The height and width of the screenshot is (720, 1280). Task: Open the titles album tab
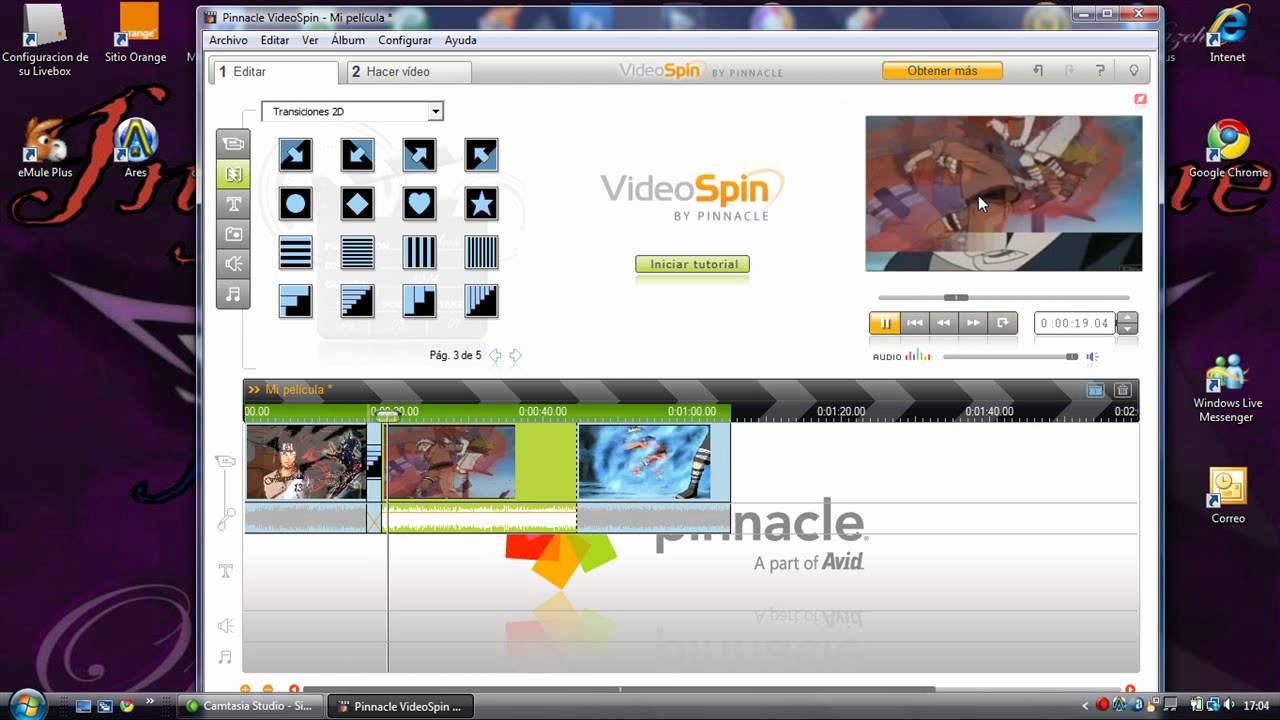coord(233,204)
